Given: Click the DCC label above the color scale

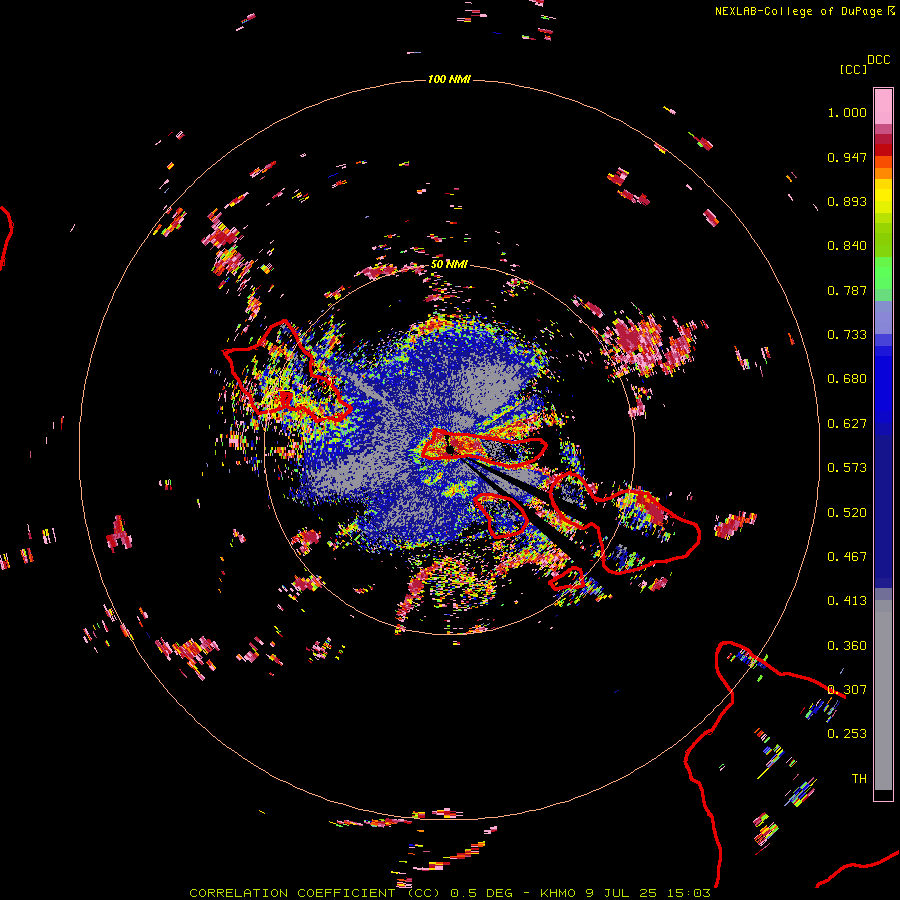Looking at the screenshot, I should (x=878, y=60).
